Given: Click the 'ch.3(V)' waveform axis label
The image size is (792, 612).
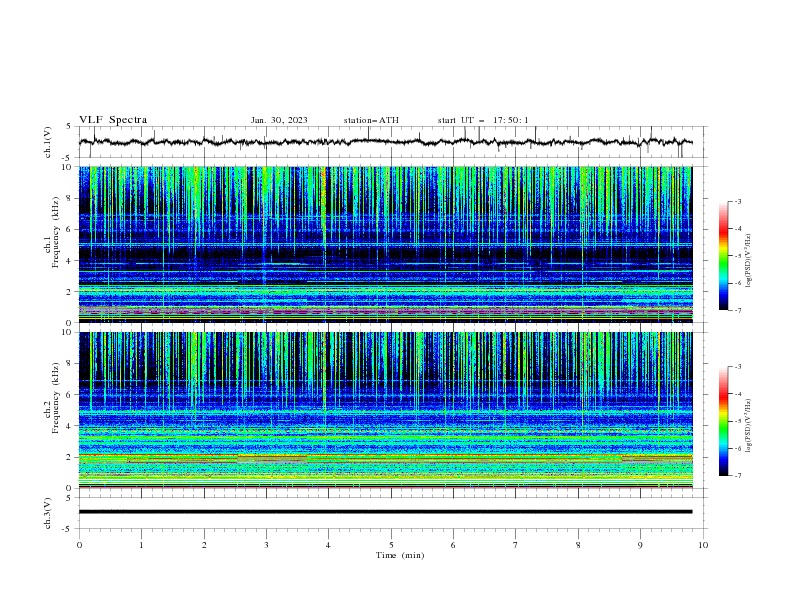Looking at the screenshot, I should (x=48, y=513).
